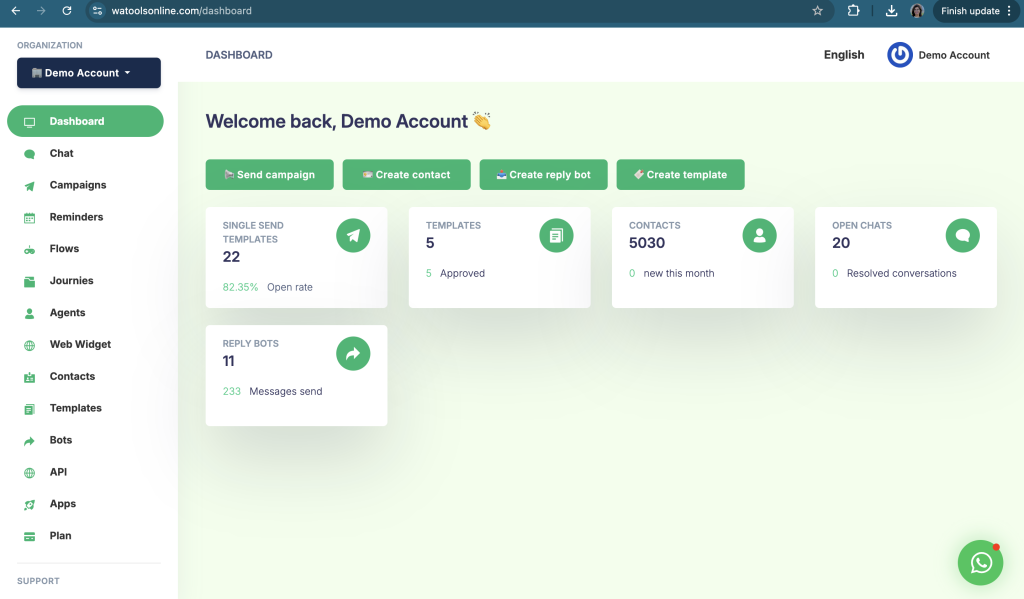Click the new this month text
The image size is (1024, 599).
679,273
